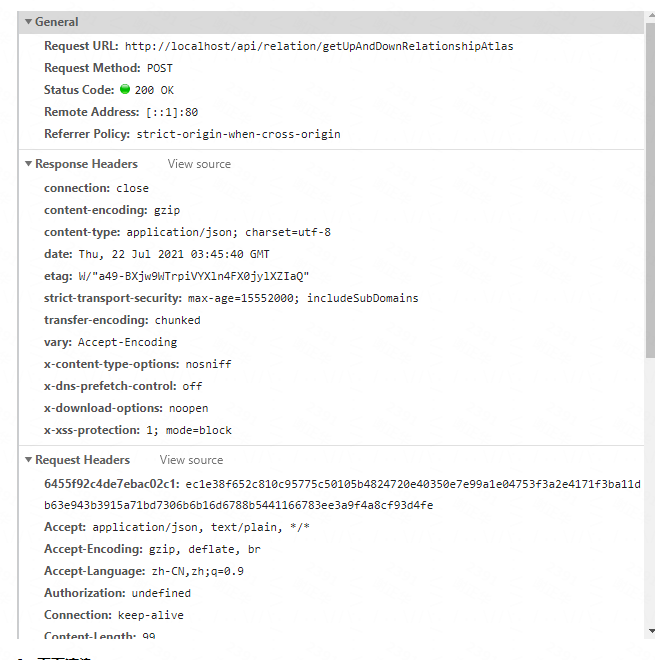Collapse the Request Headers section
The height and width of the screenshot is (660, 655).
[x=28, y=460]
